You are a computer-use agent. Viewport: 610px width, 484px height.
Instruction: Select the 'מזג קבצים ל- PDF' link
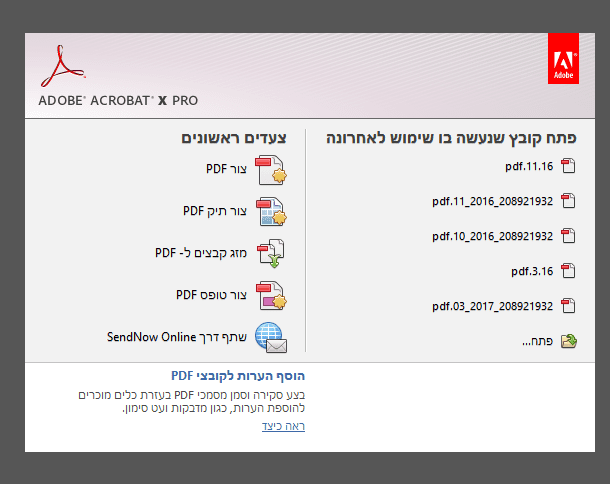pos(200,253)
